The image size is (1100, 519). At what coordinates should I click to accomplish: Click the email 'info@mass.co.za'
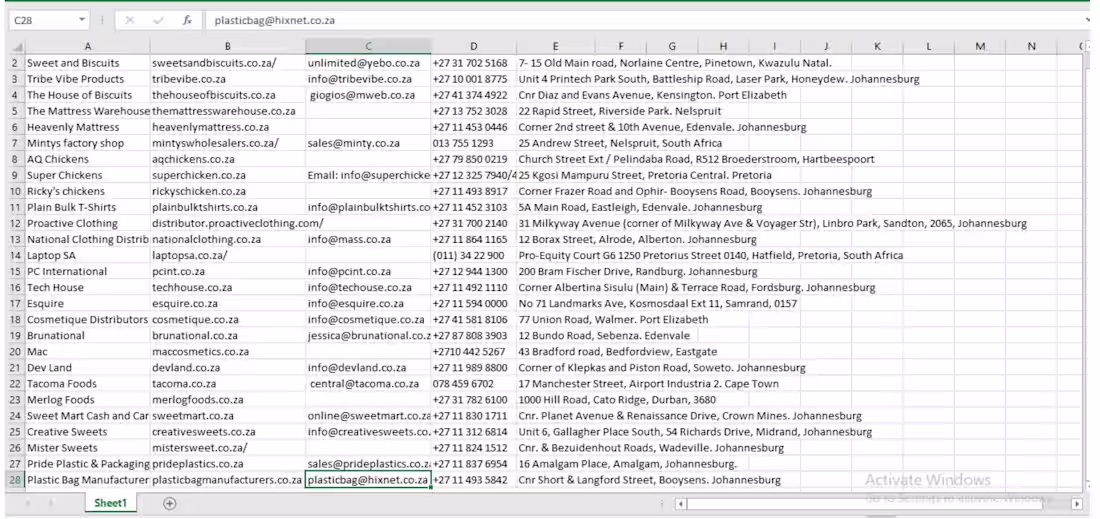coord(368,239)
